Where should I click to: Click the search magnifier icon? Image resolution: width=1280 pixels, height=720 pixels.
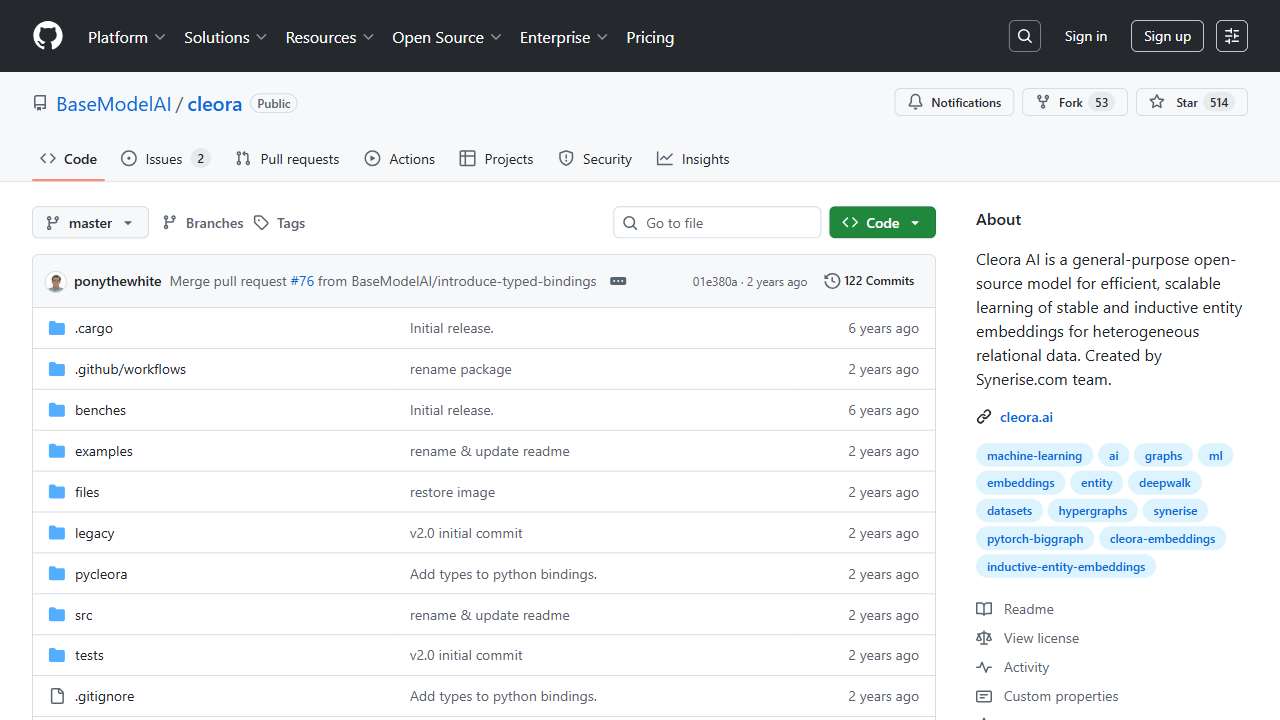pos(1024,35)
